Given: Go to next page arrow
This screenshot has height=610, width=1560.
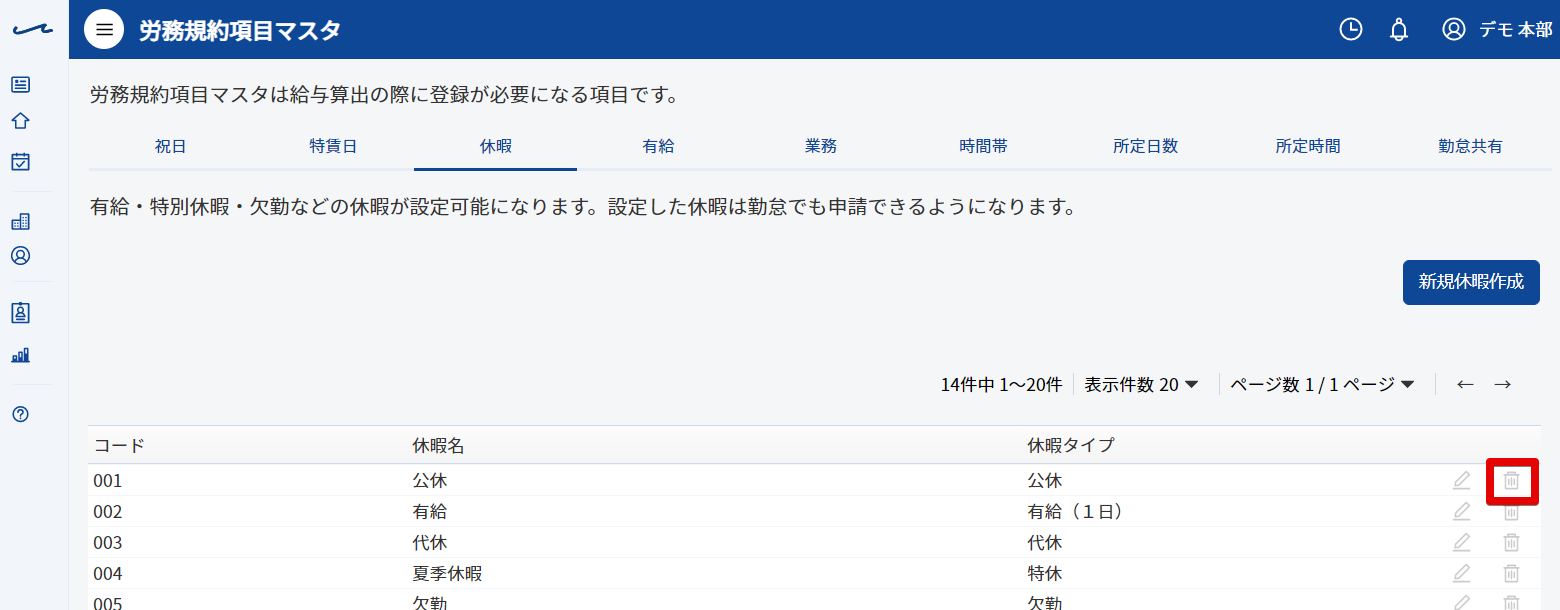Looking at the screenshot, I should tap(1502, 384).
